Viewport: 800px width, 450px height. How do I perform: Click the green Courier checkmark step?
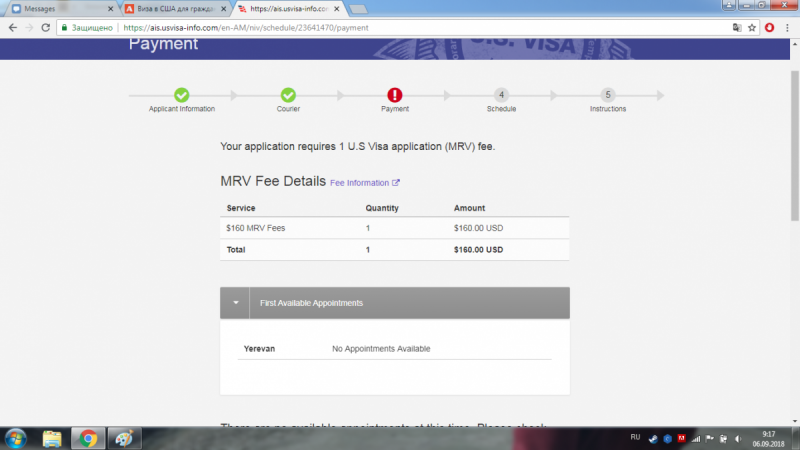pyautogui.click(x=288, y=95)
